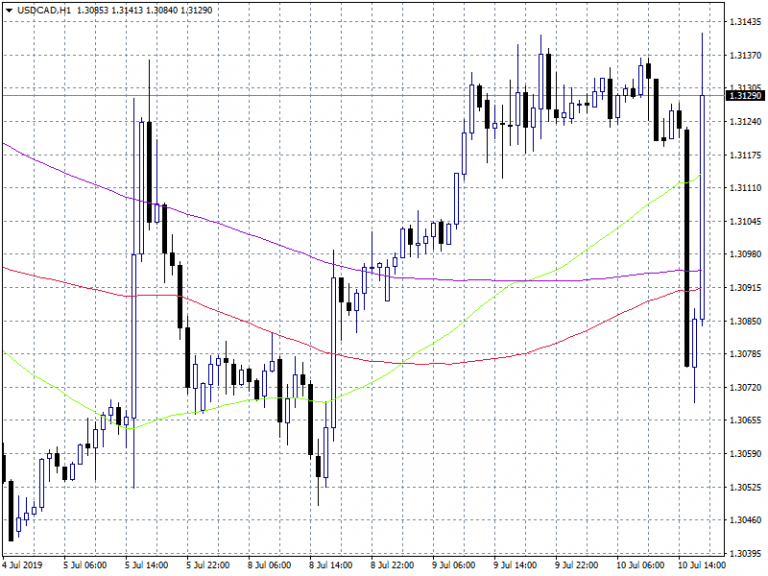Select the highlighted current price tag 1.31290

click(x=745, y=96)
